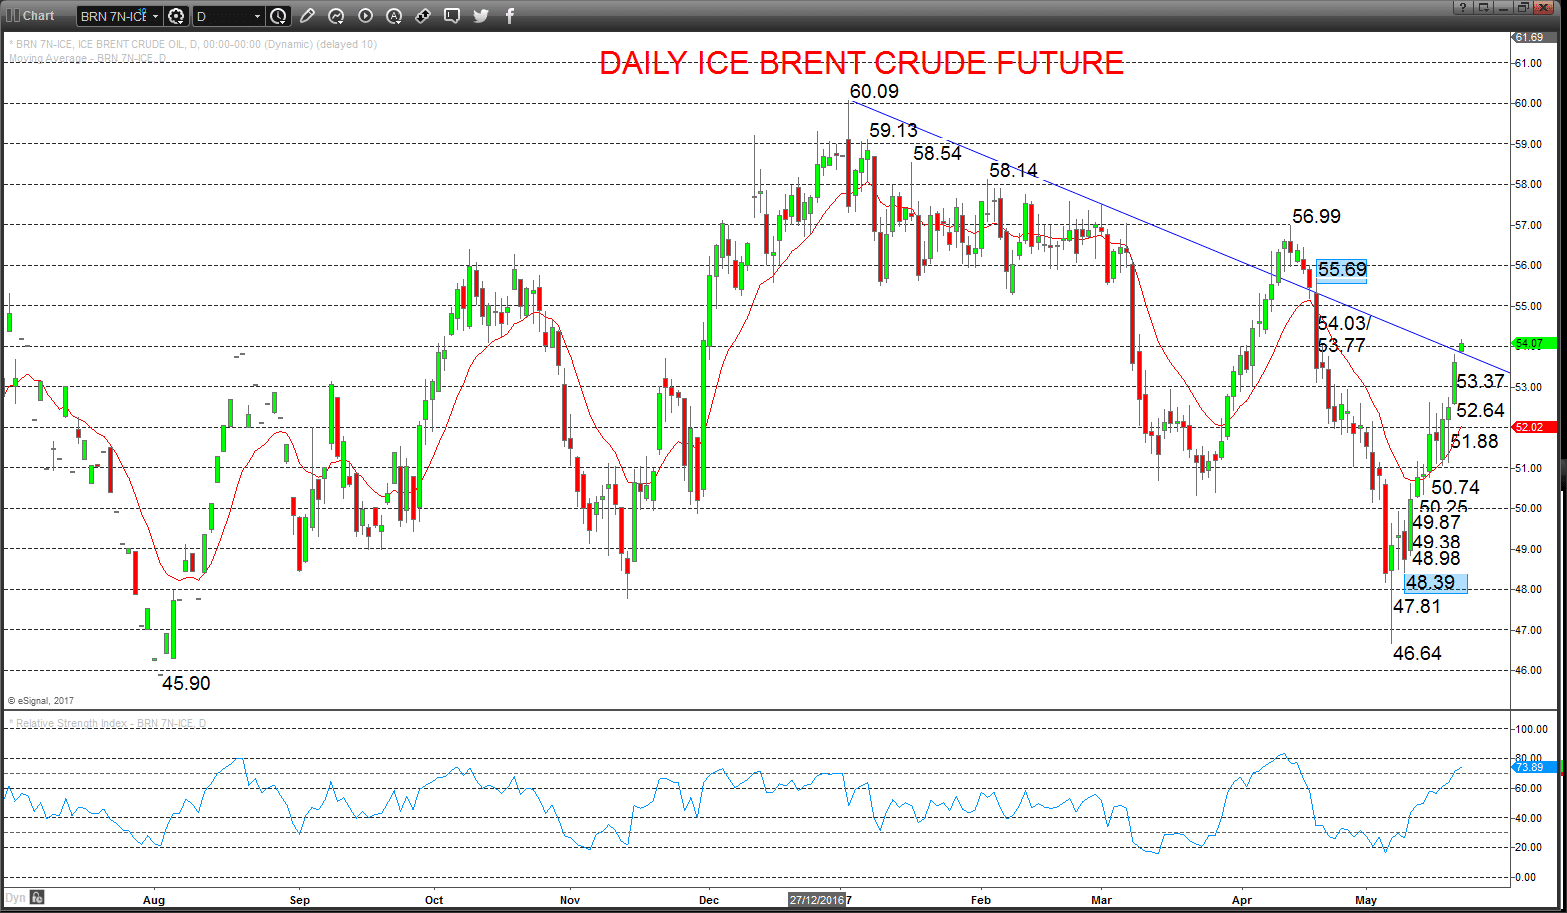Open the studies/indicators chart icon
Screen dimensions: 1567x913
336,16
